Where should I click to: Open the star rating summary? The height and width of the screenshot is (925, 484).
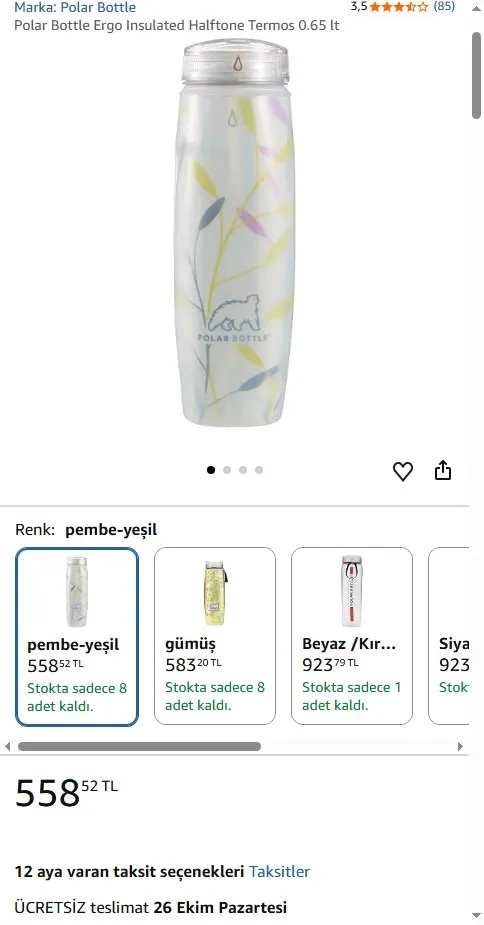pyautogui.click(x=398, y=7)
